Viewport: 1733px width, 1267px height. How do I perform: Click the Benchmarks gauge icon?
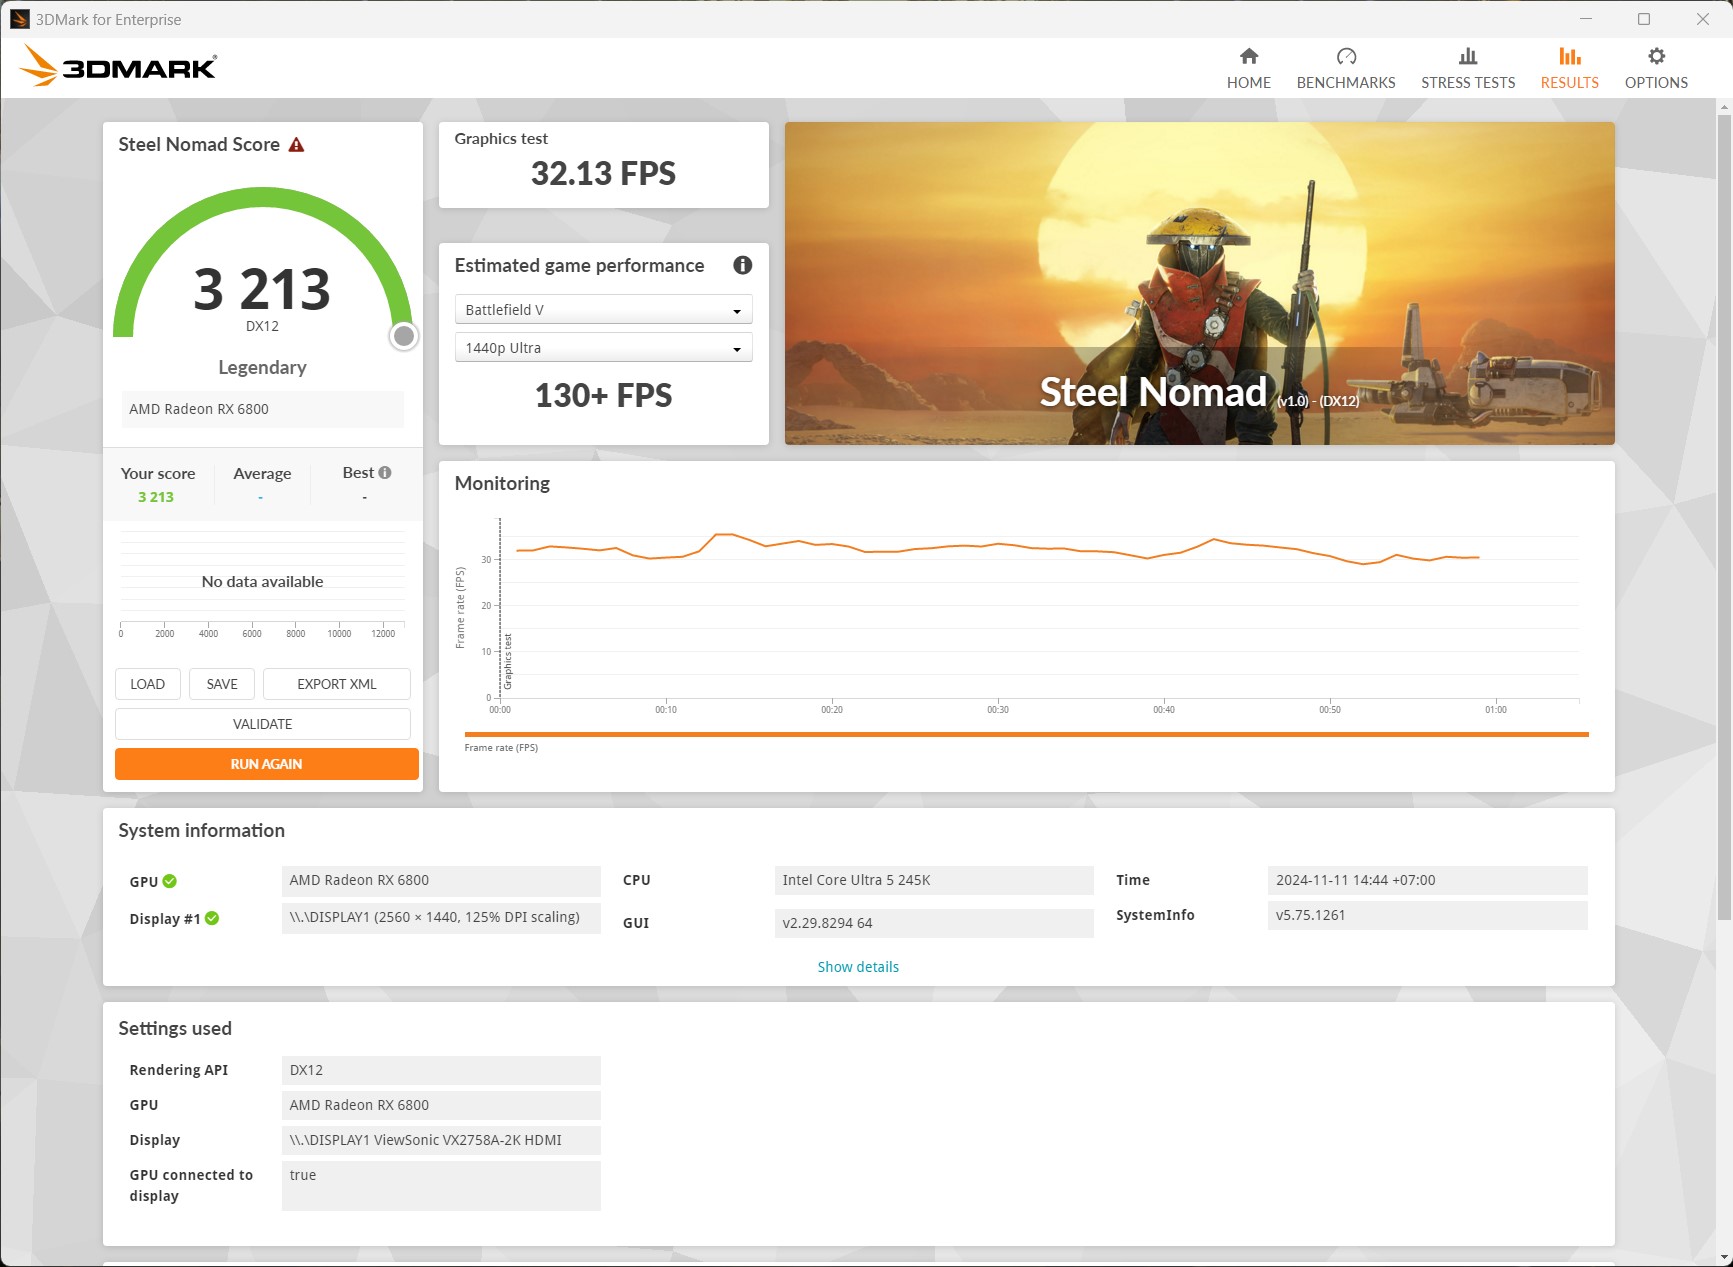pyautogui.click(x=1346, y=56)
